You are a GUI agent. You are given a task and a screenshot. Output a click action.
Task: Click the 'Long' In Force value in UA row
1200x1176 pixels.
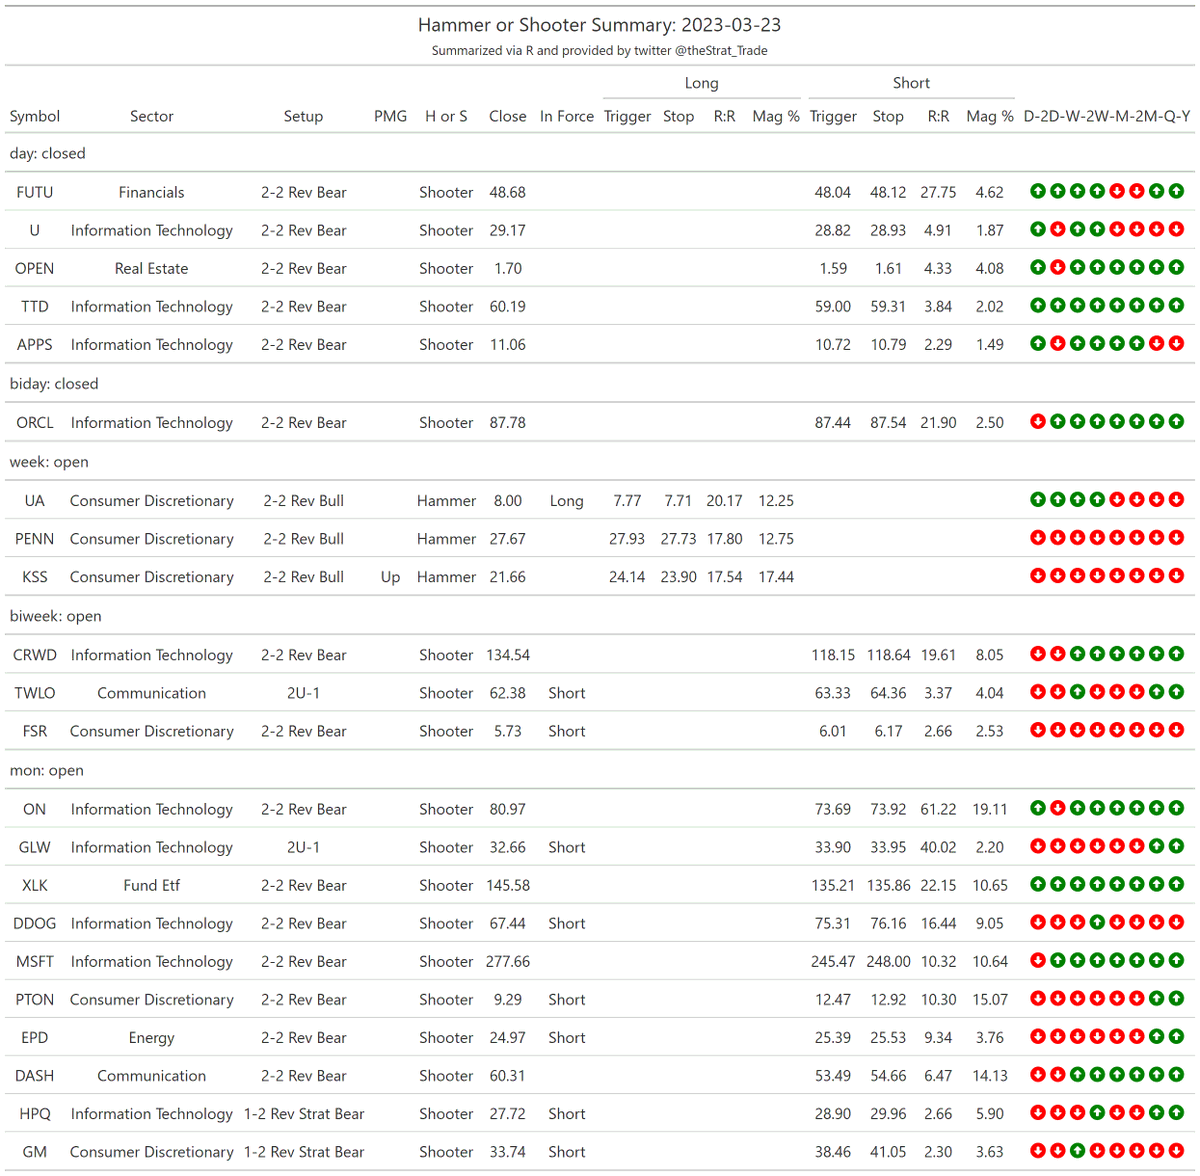pyautogui.click(x=567, y=501)
